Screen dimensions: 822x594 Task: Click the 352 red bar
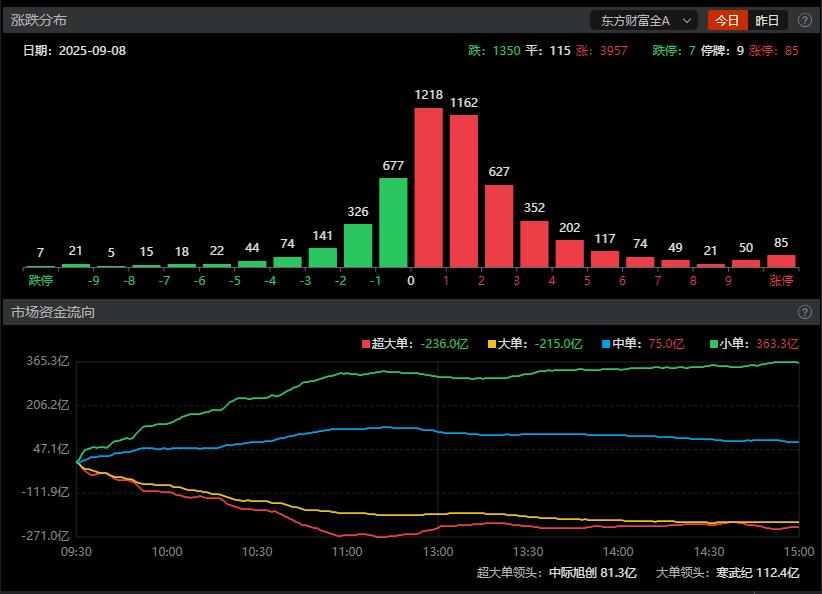534,244
